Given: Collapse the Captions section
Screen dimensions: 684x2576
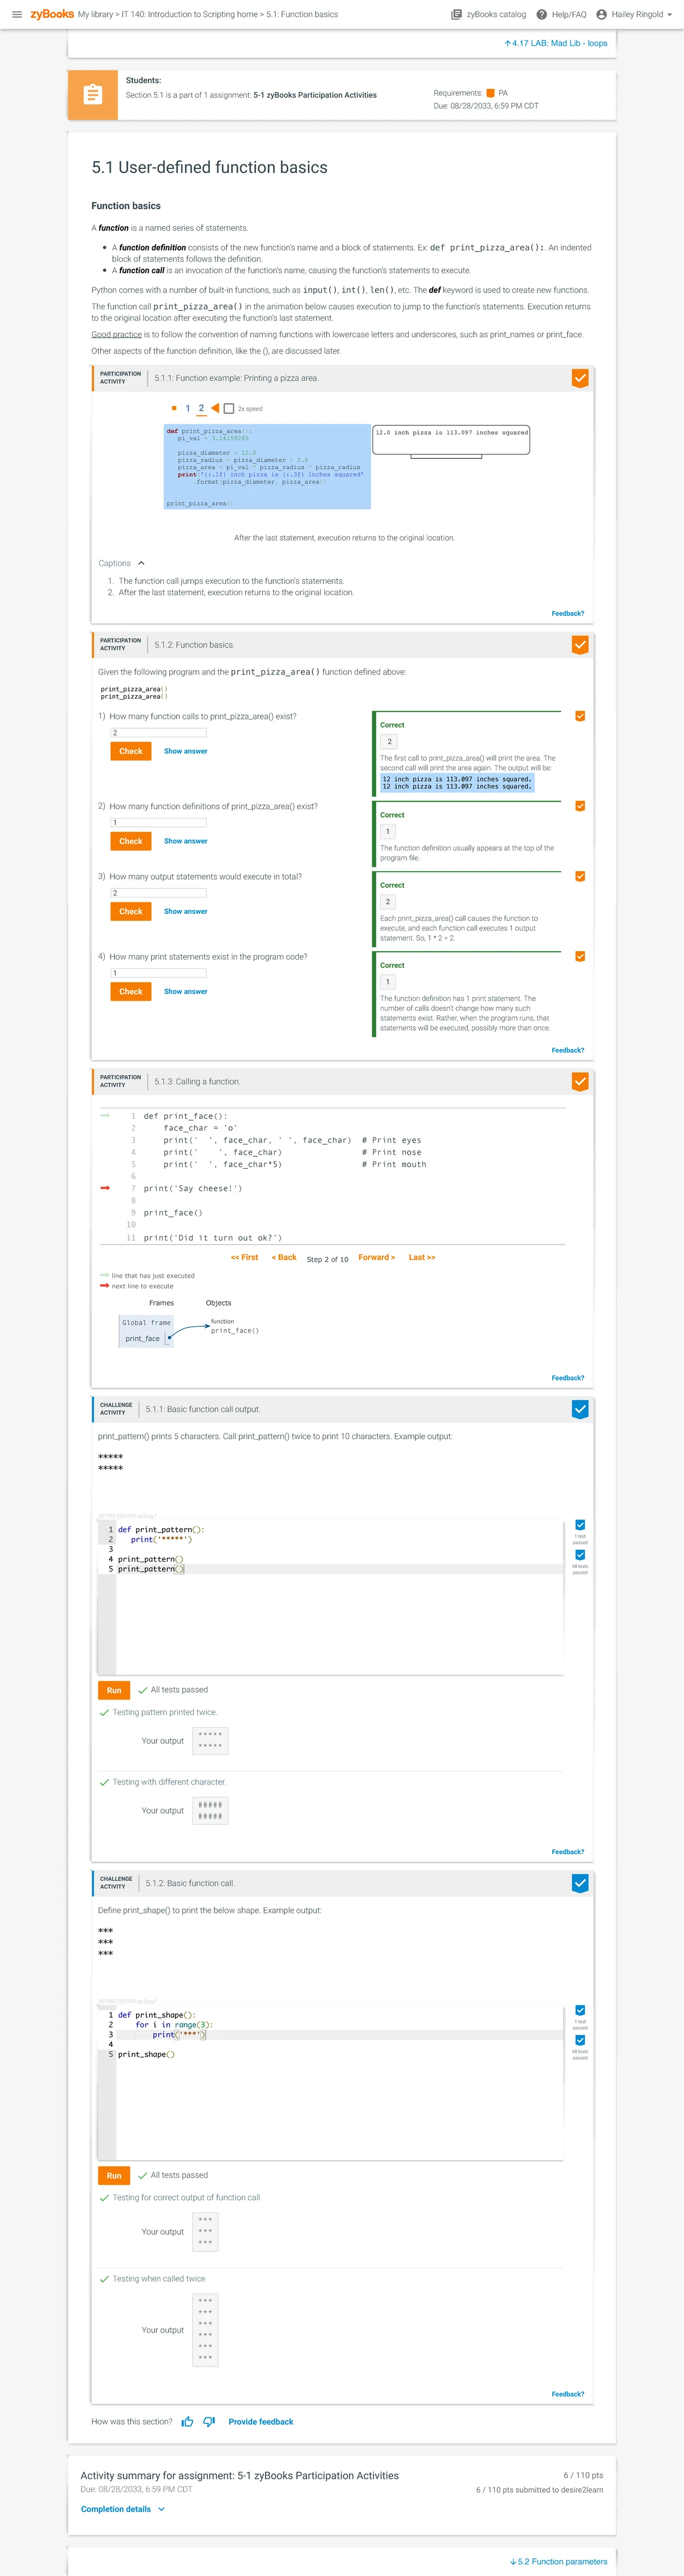Looking at the screenshot, I should [141, 563].
